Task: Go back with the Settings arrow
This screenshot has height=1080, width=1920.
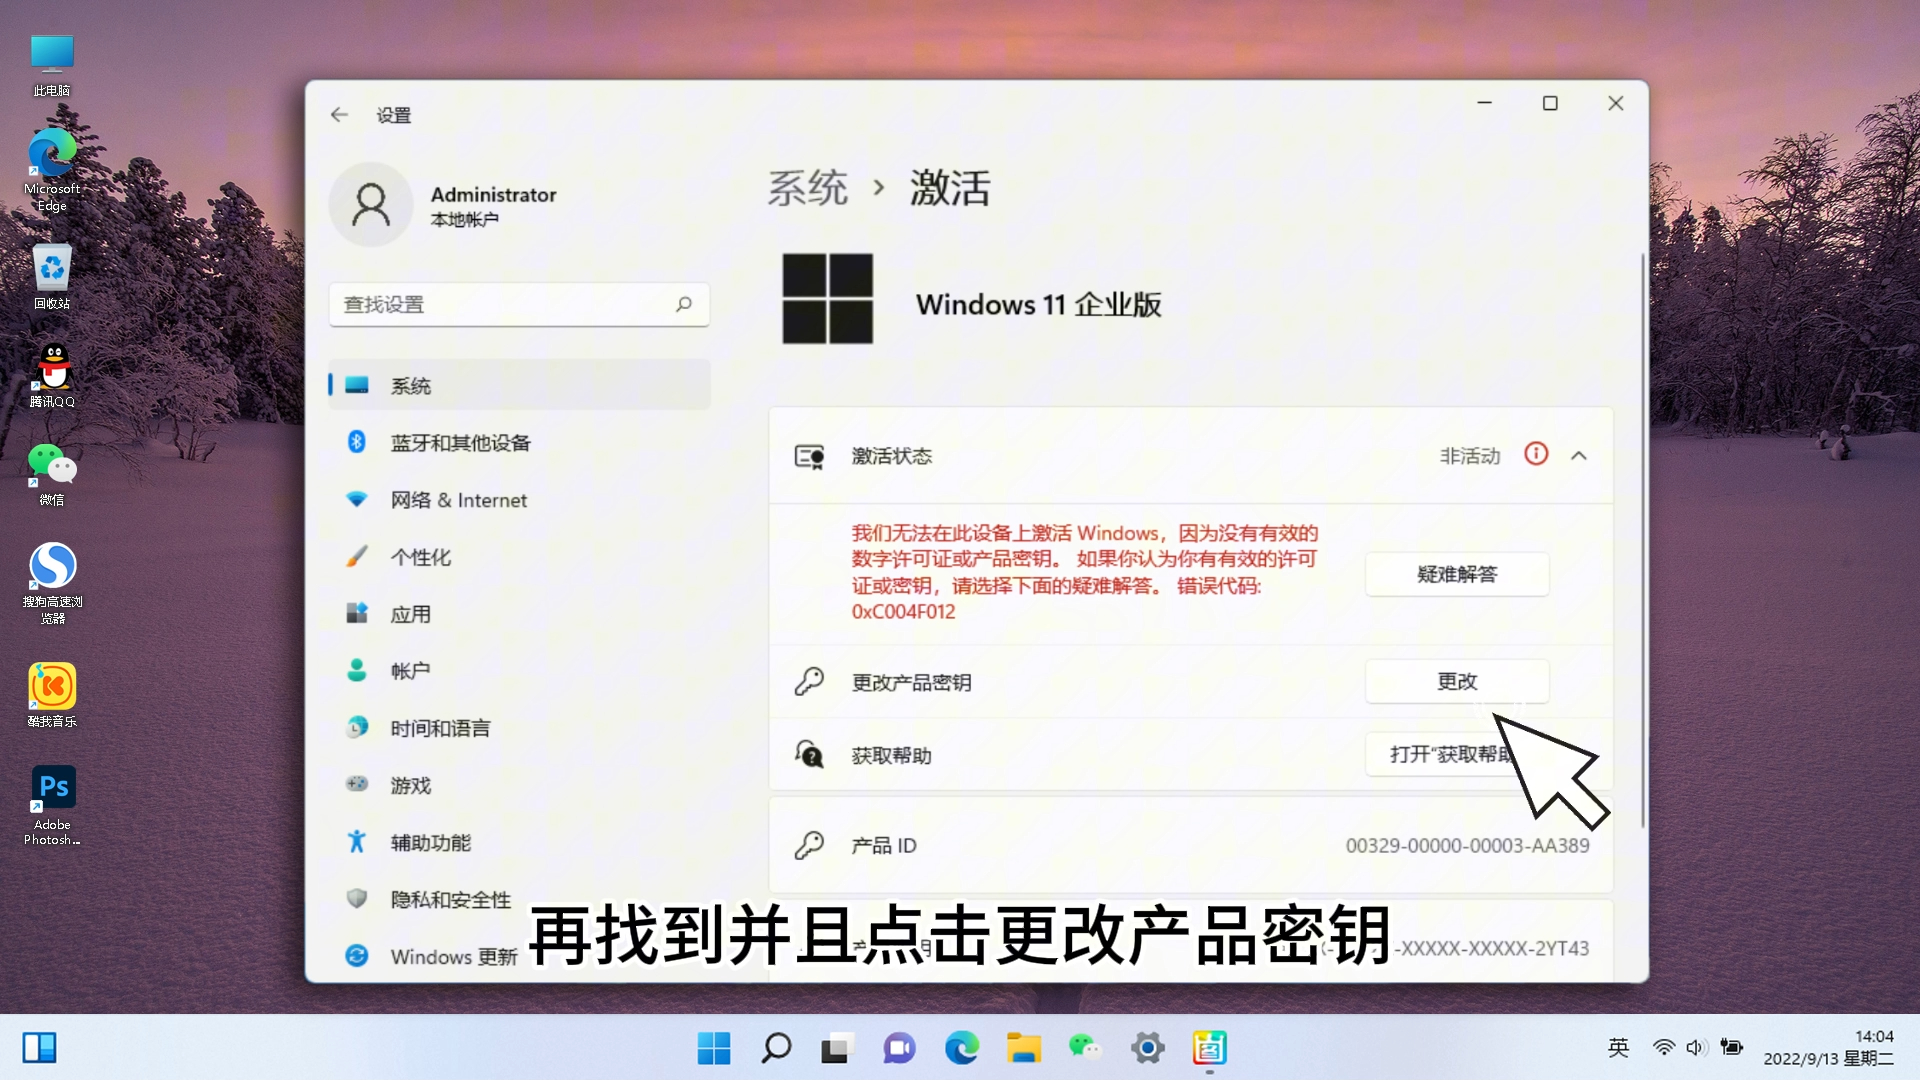Action: pyautogui.click(x=339, y=114)
